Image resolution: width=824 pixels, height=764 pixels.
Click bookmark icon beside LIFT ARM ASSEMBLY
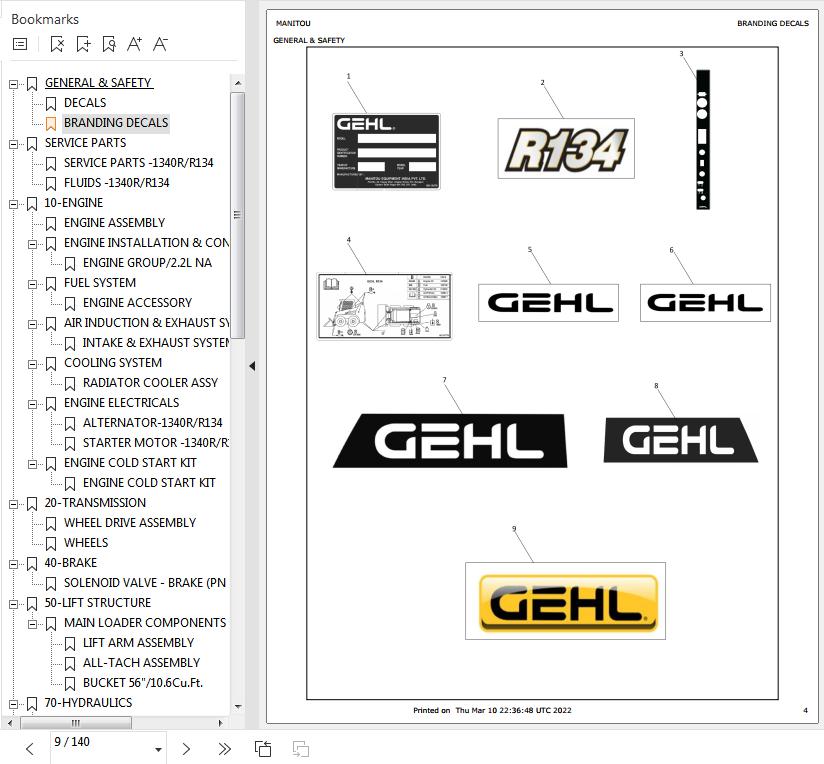(x=70, y=644)
